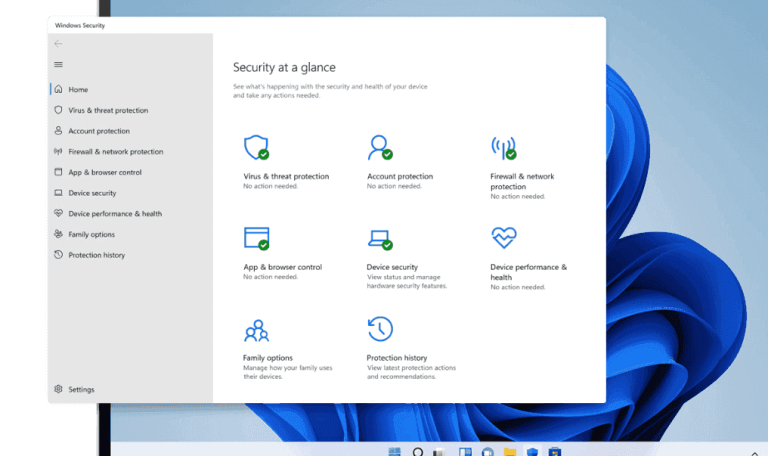Click the "See what's happening" description text

click(x=330, y=91)
